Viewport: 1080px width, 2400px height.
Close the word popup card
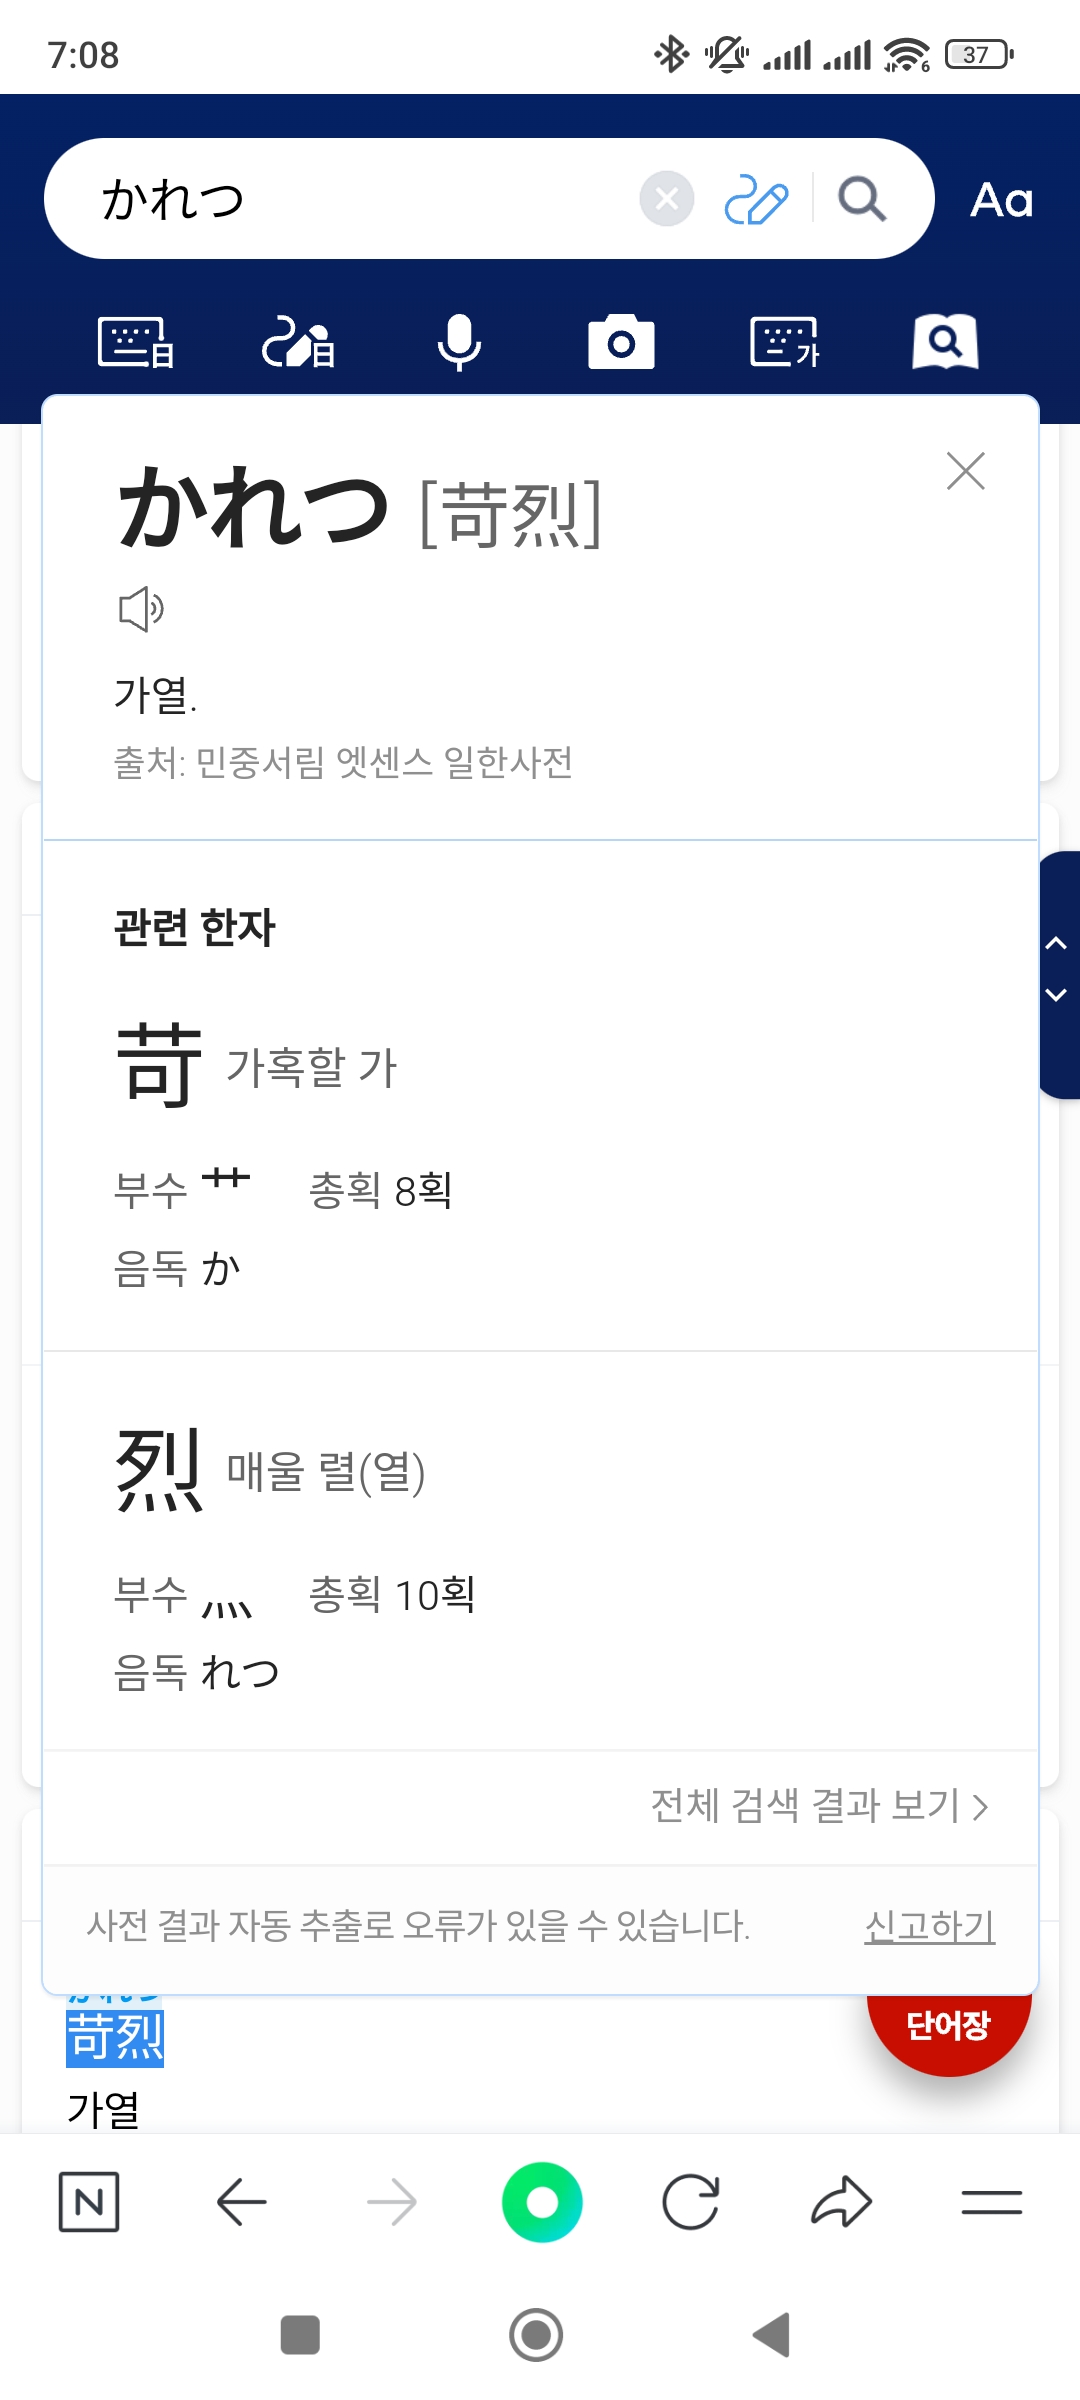coord(965,471)
